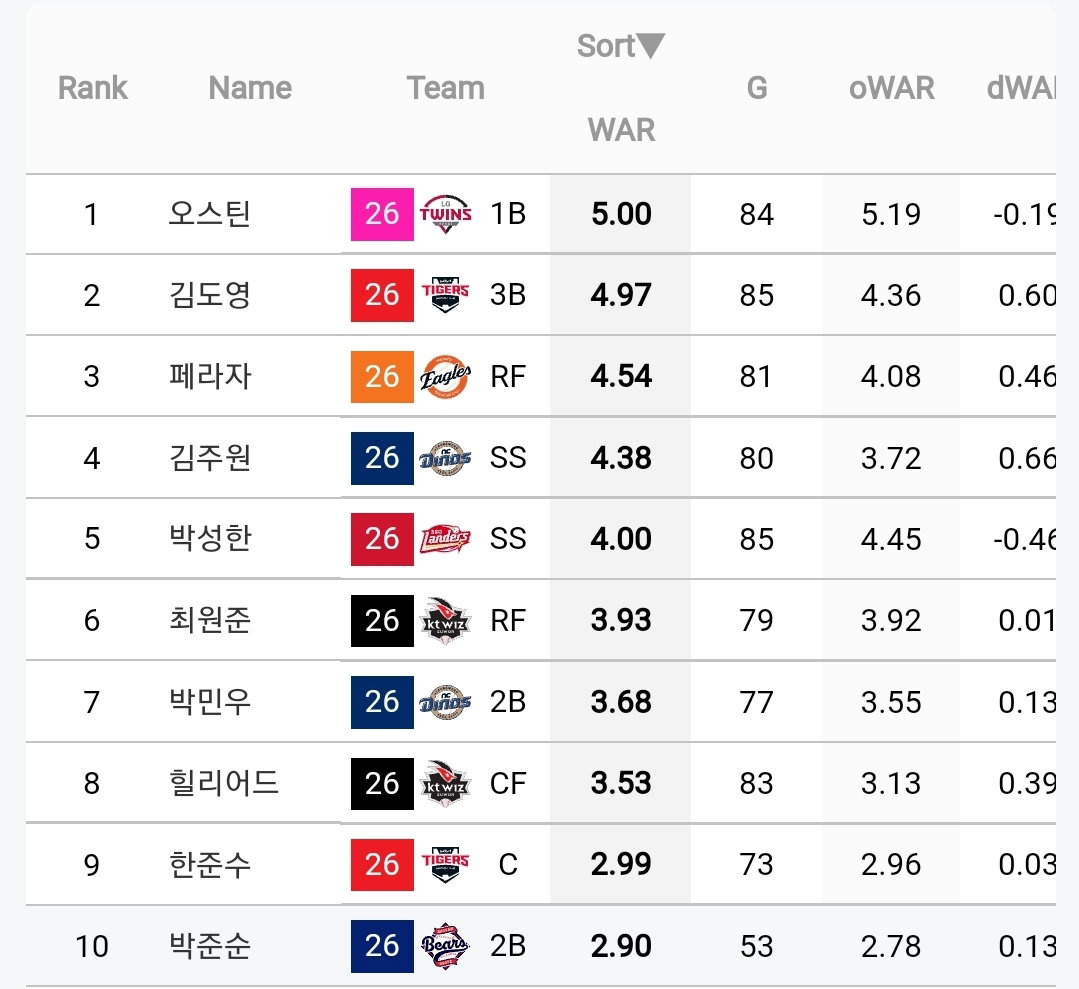
Task: Open player 한준수's name link
Action: (x=210, y=864)
